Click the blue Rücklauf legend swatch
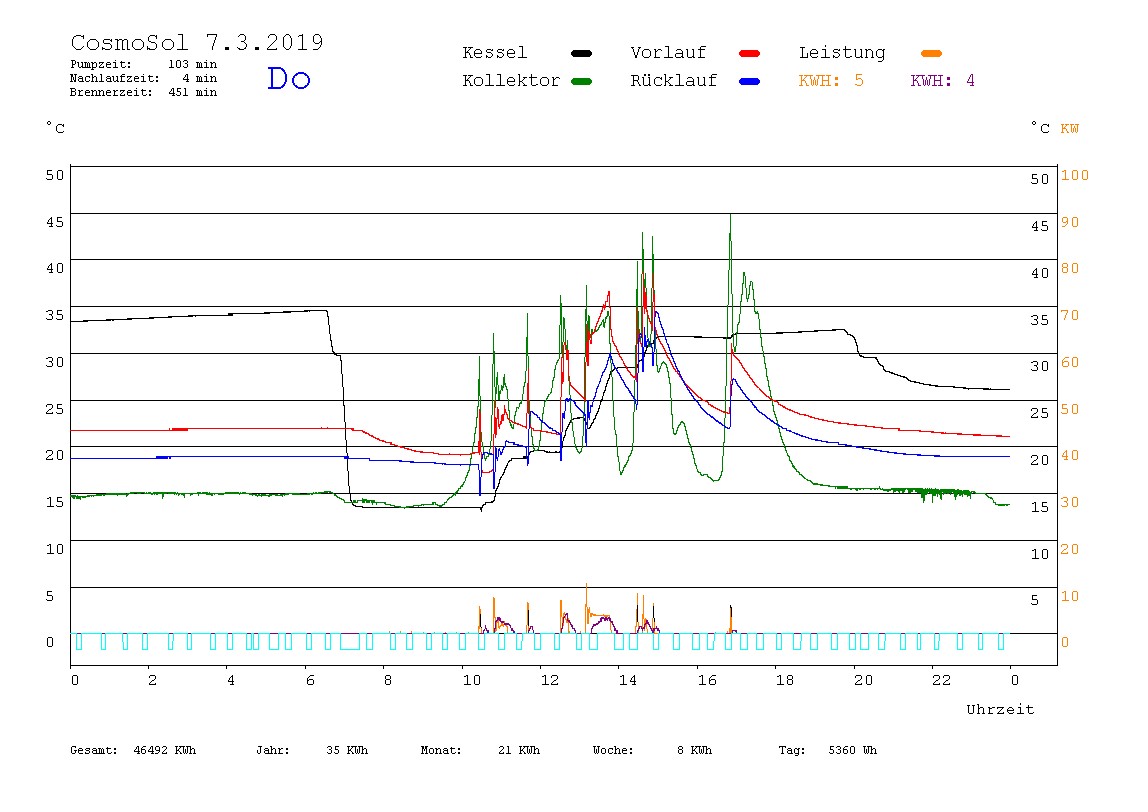Viewport: 1148px width, 812px height. [750, 81]
